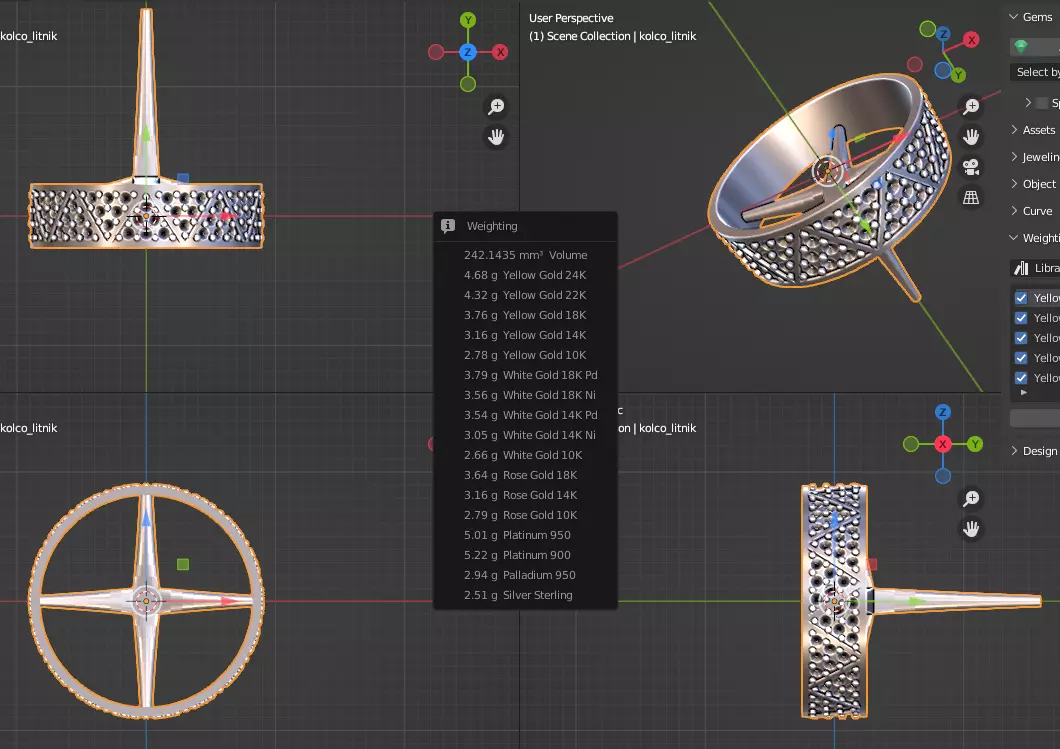This screenshot has width=1060, height=749.
Task: Click 4.32 g Yellow Gold 22K row
Action: pyautogui.click(x=525, y=295)
